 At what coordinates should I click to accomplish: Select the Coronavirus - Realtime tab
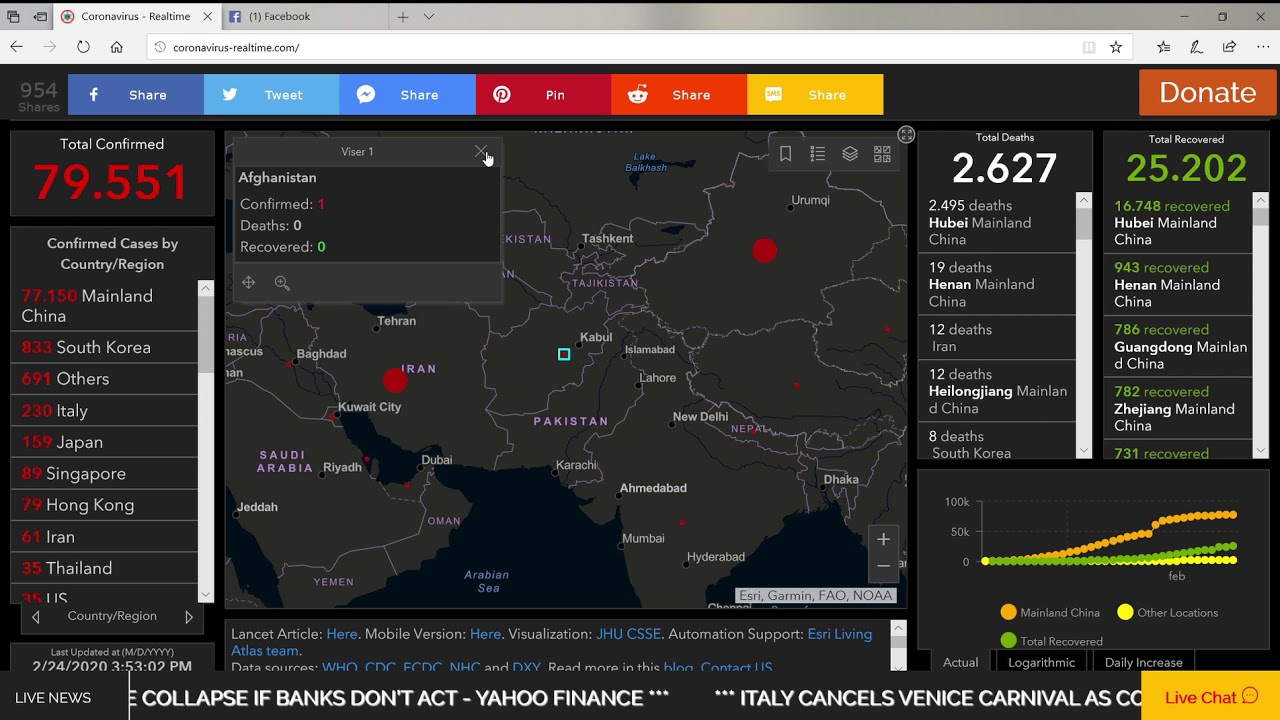click(x=136, y=17)
